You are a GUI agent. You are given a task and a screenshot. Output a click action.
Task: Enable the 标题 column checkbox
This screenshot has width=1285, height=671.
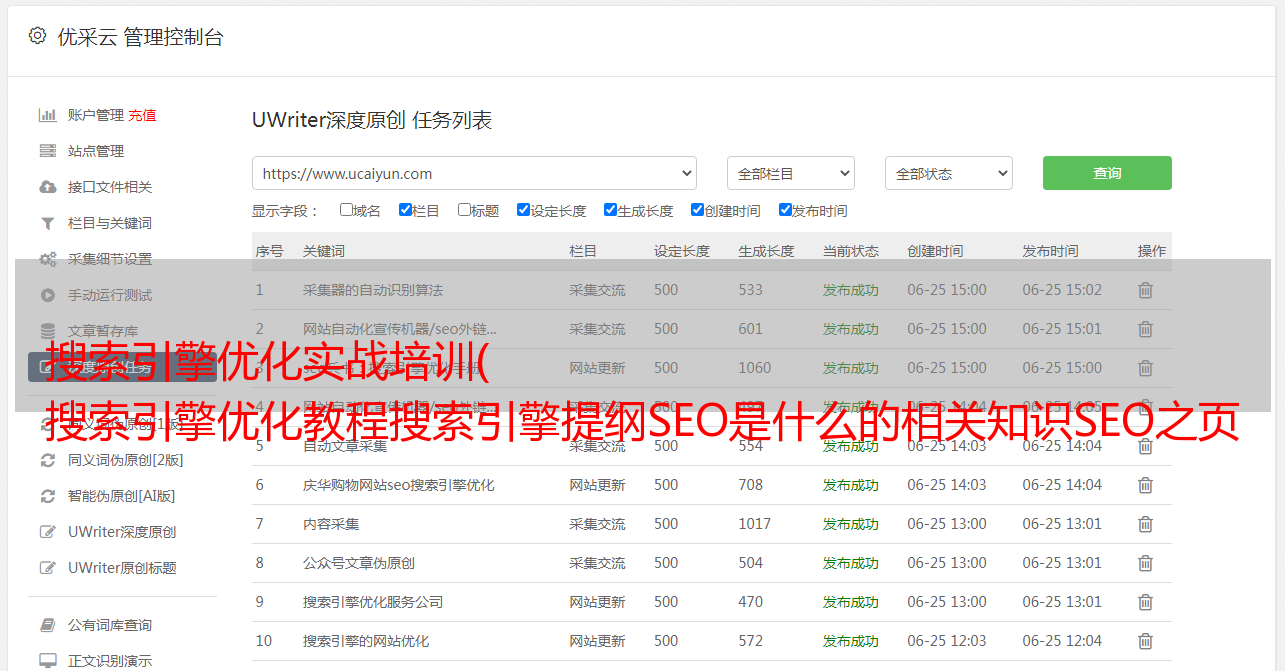[464, 210]
